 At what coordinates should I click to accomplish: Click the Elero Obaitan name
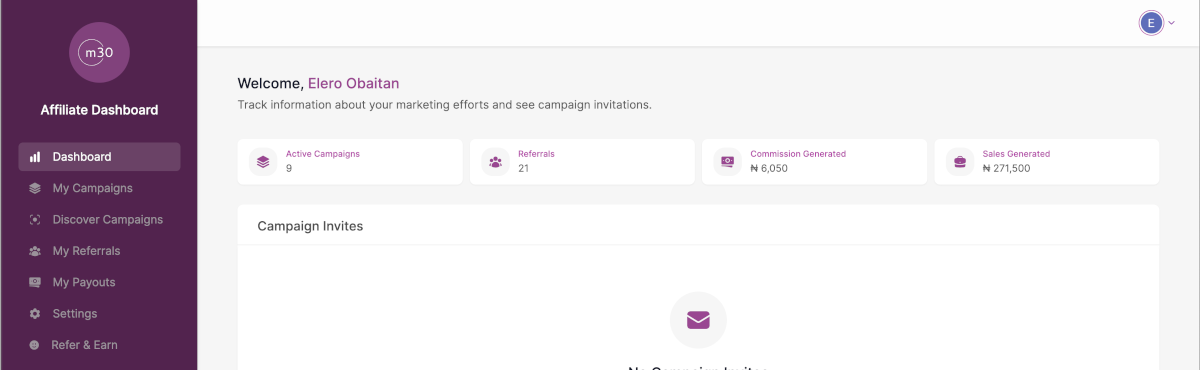point(353,83)
